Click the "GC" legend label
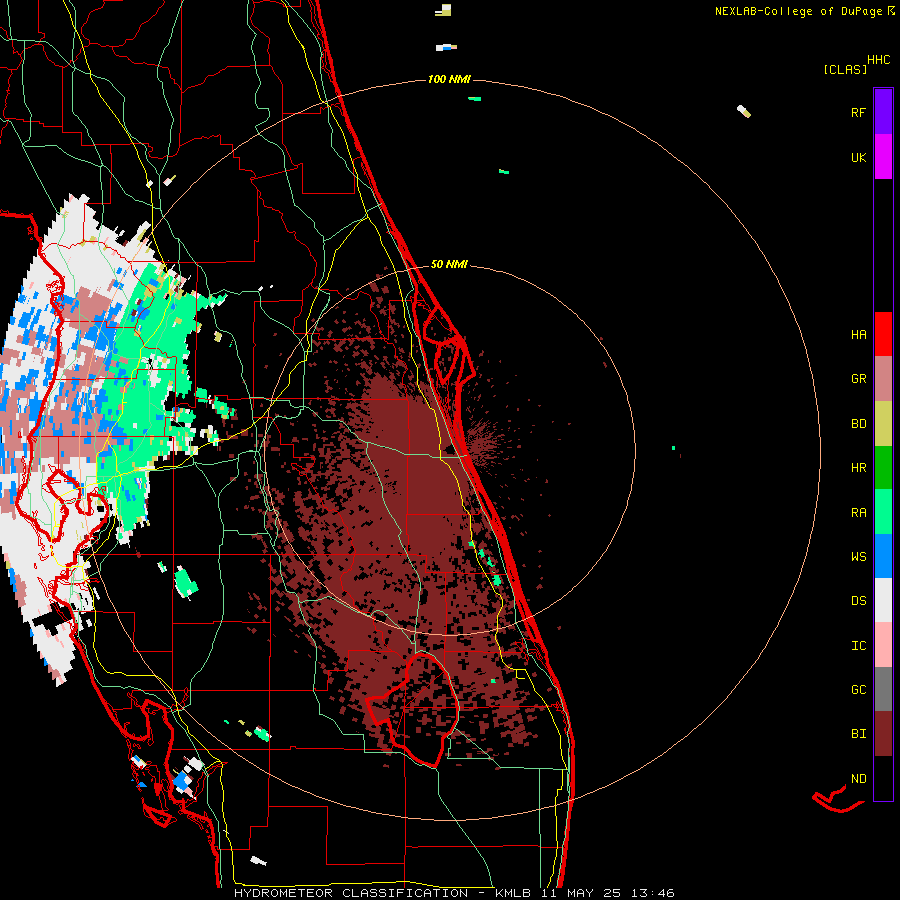The height and width of the screenshot is (900, 900). click(x=858, y=690)
